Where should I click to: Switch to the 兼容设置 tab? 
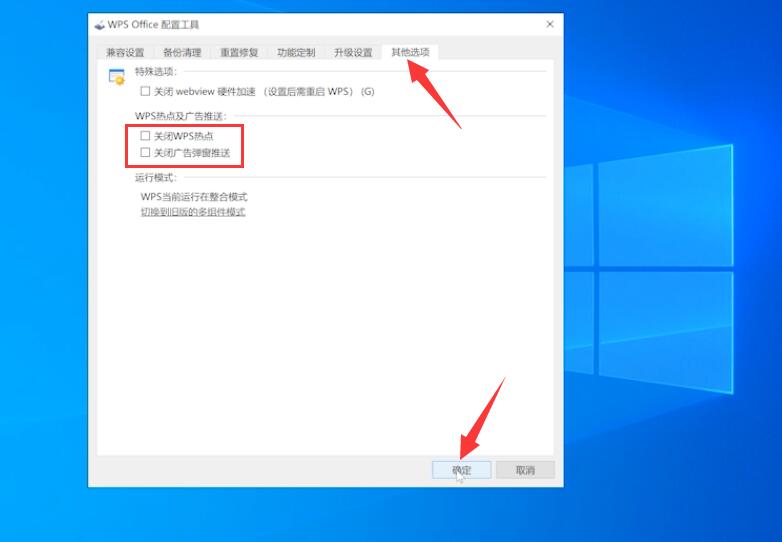coord(125,52)
